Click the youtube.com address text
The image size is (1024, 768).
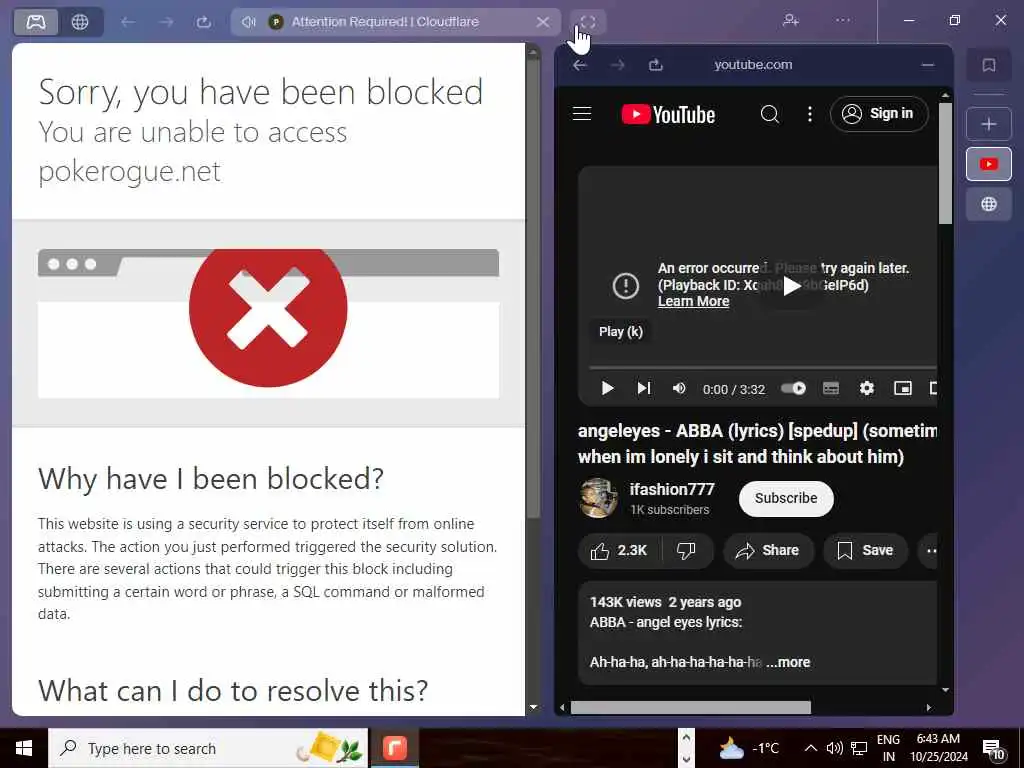click(x=753, y=65)
